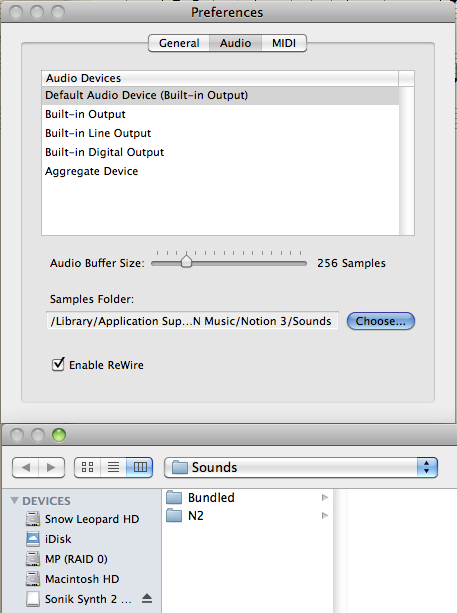This screenshot has height=613, width=457.
Task: Toggle the Enable ReWire checkbox
Action: [58, 364]
